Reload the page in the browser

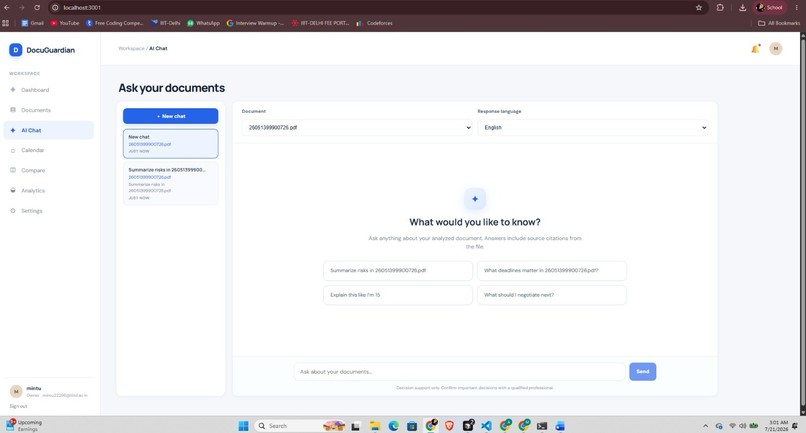coord(37,8)
